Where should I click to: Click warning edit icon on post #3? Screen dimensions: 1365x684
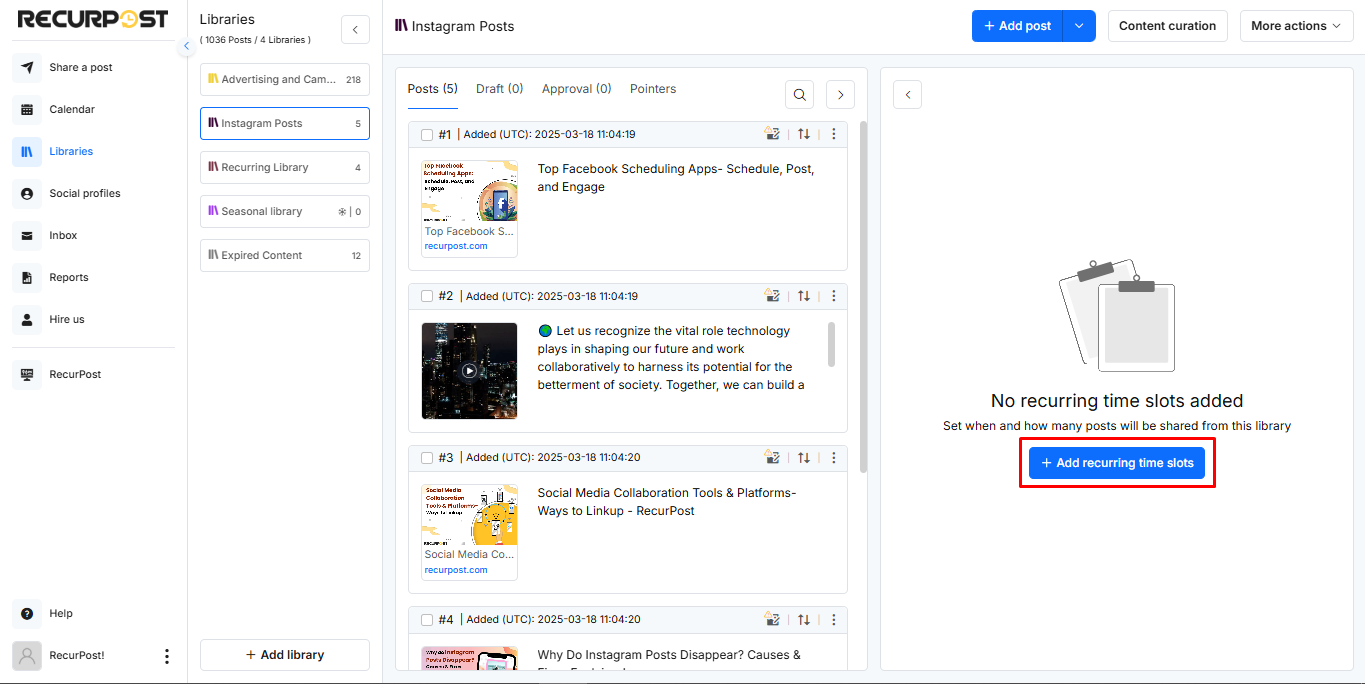point(772,458)
